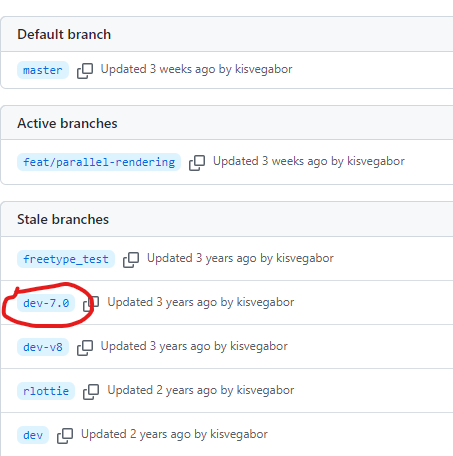Viewport: 453px width, 456px height.
Task: Copy the rlottie branch name
Action: (x=91, y=391)
